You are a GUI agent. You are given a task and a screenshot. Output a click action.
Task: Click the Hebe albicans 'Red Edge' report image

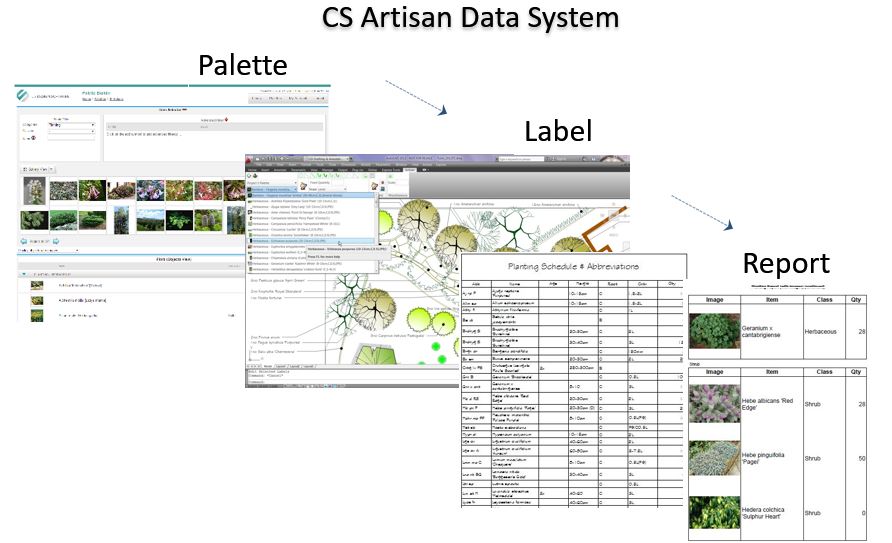click(x=715, y=403)
